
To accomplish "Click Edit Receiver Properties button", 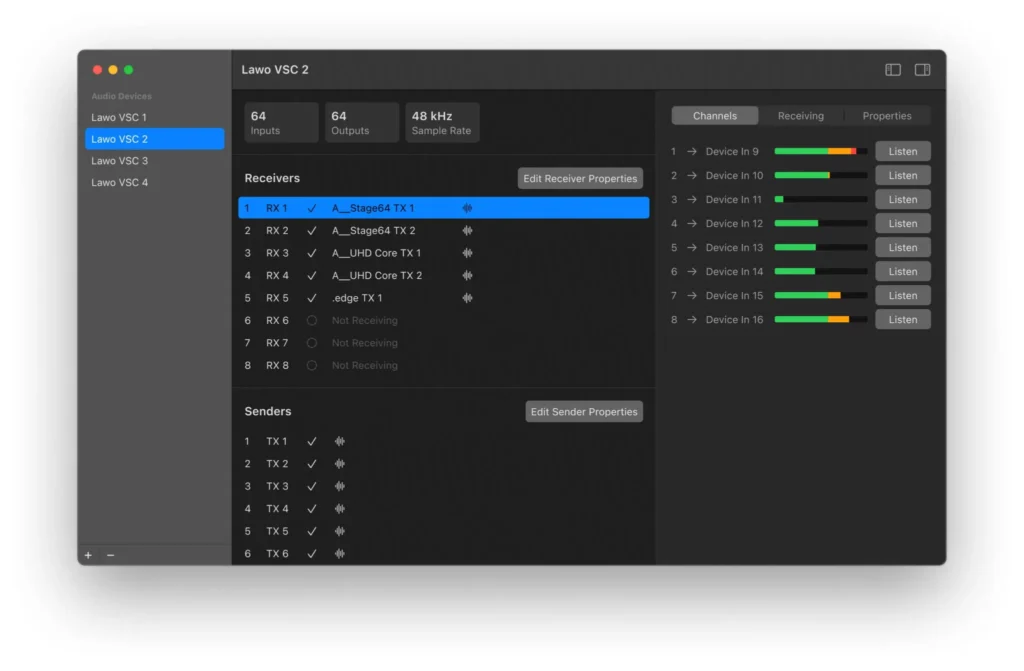I will [x=580, y=179].
